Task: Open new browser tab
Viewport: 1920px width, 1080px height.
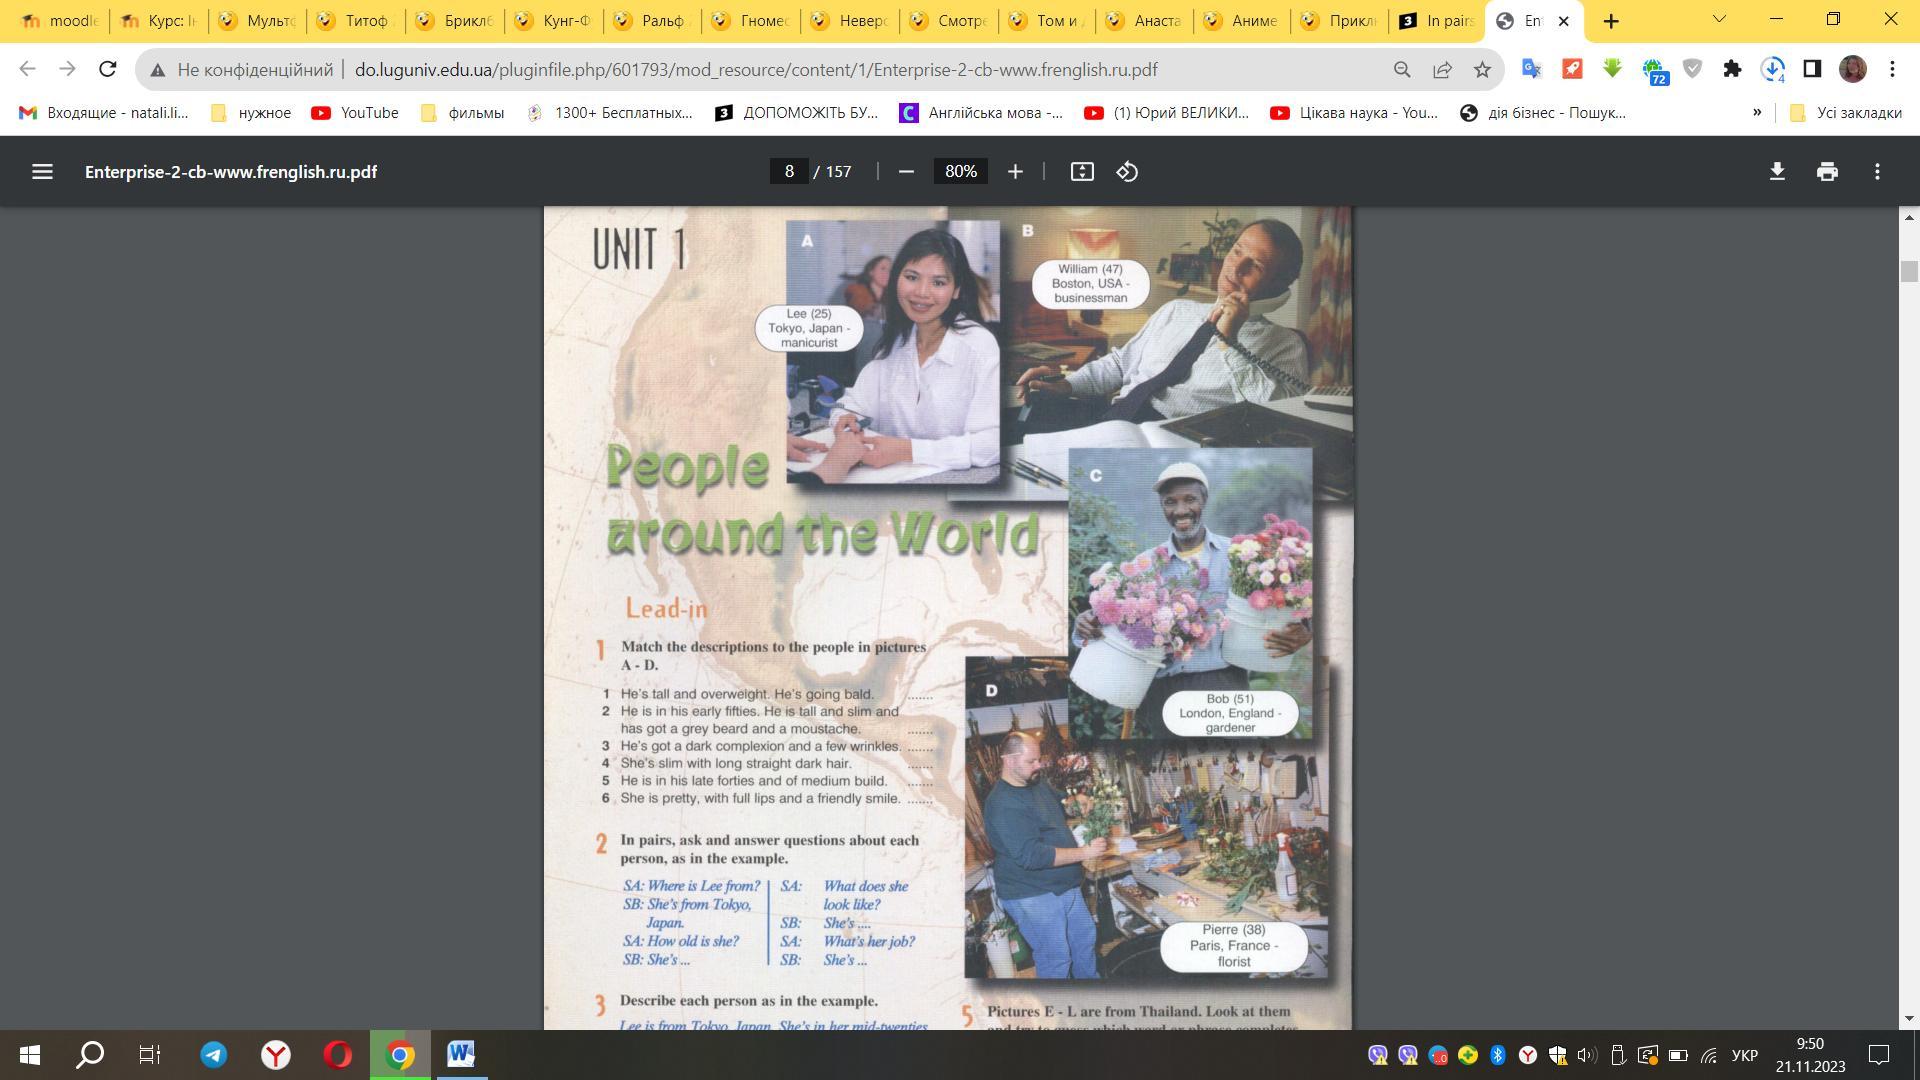Action: coord(1611,21)
